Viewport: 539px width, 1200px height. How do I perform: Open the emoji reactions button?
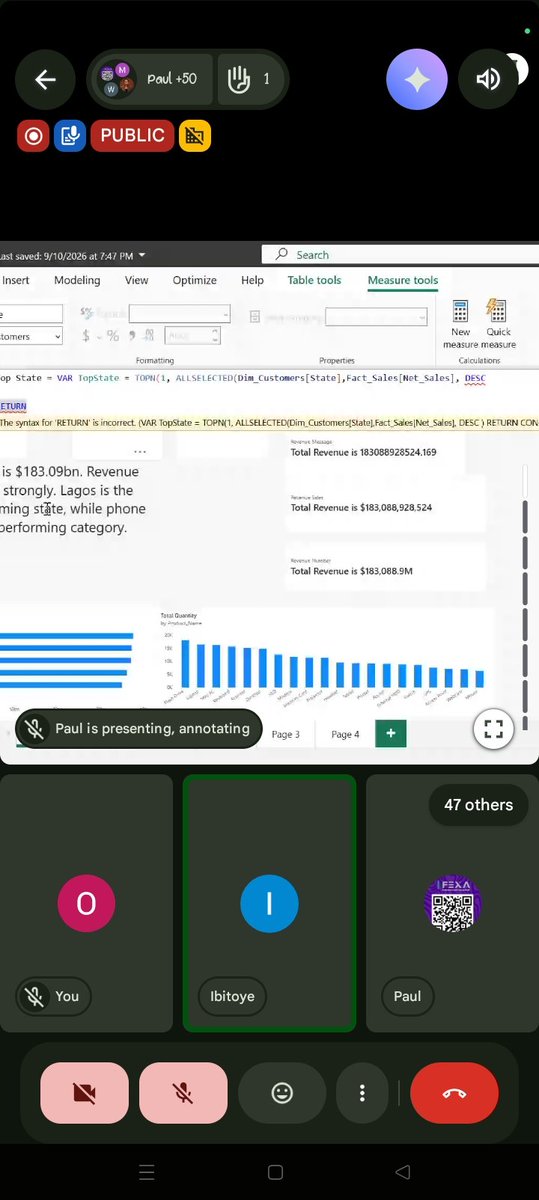282,1093
